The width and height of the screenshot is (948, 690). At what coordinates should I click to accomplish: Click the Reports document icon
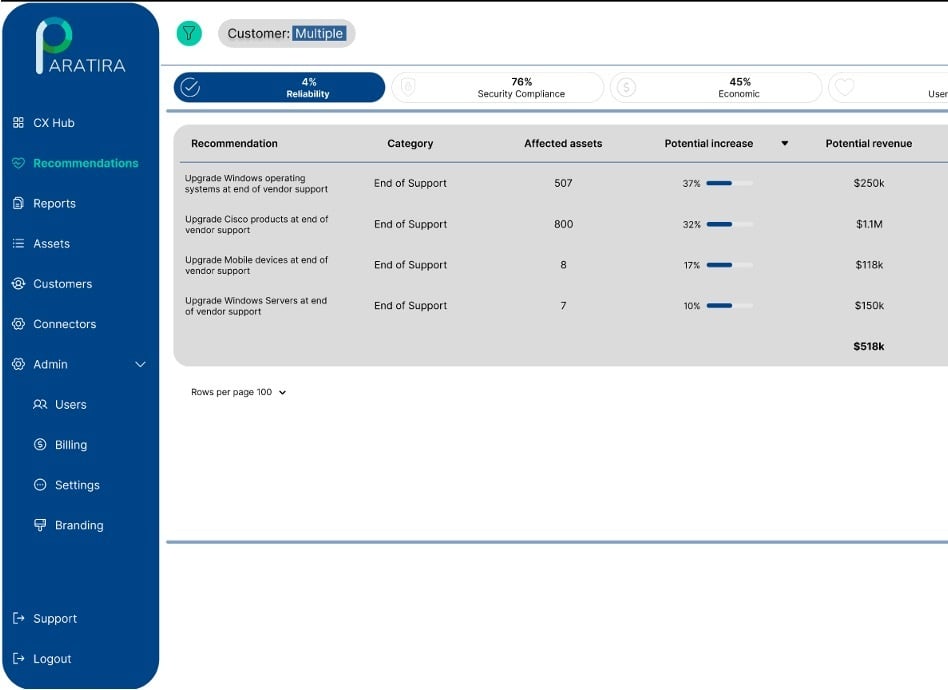point(18,203)
